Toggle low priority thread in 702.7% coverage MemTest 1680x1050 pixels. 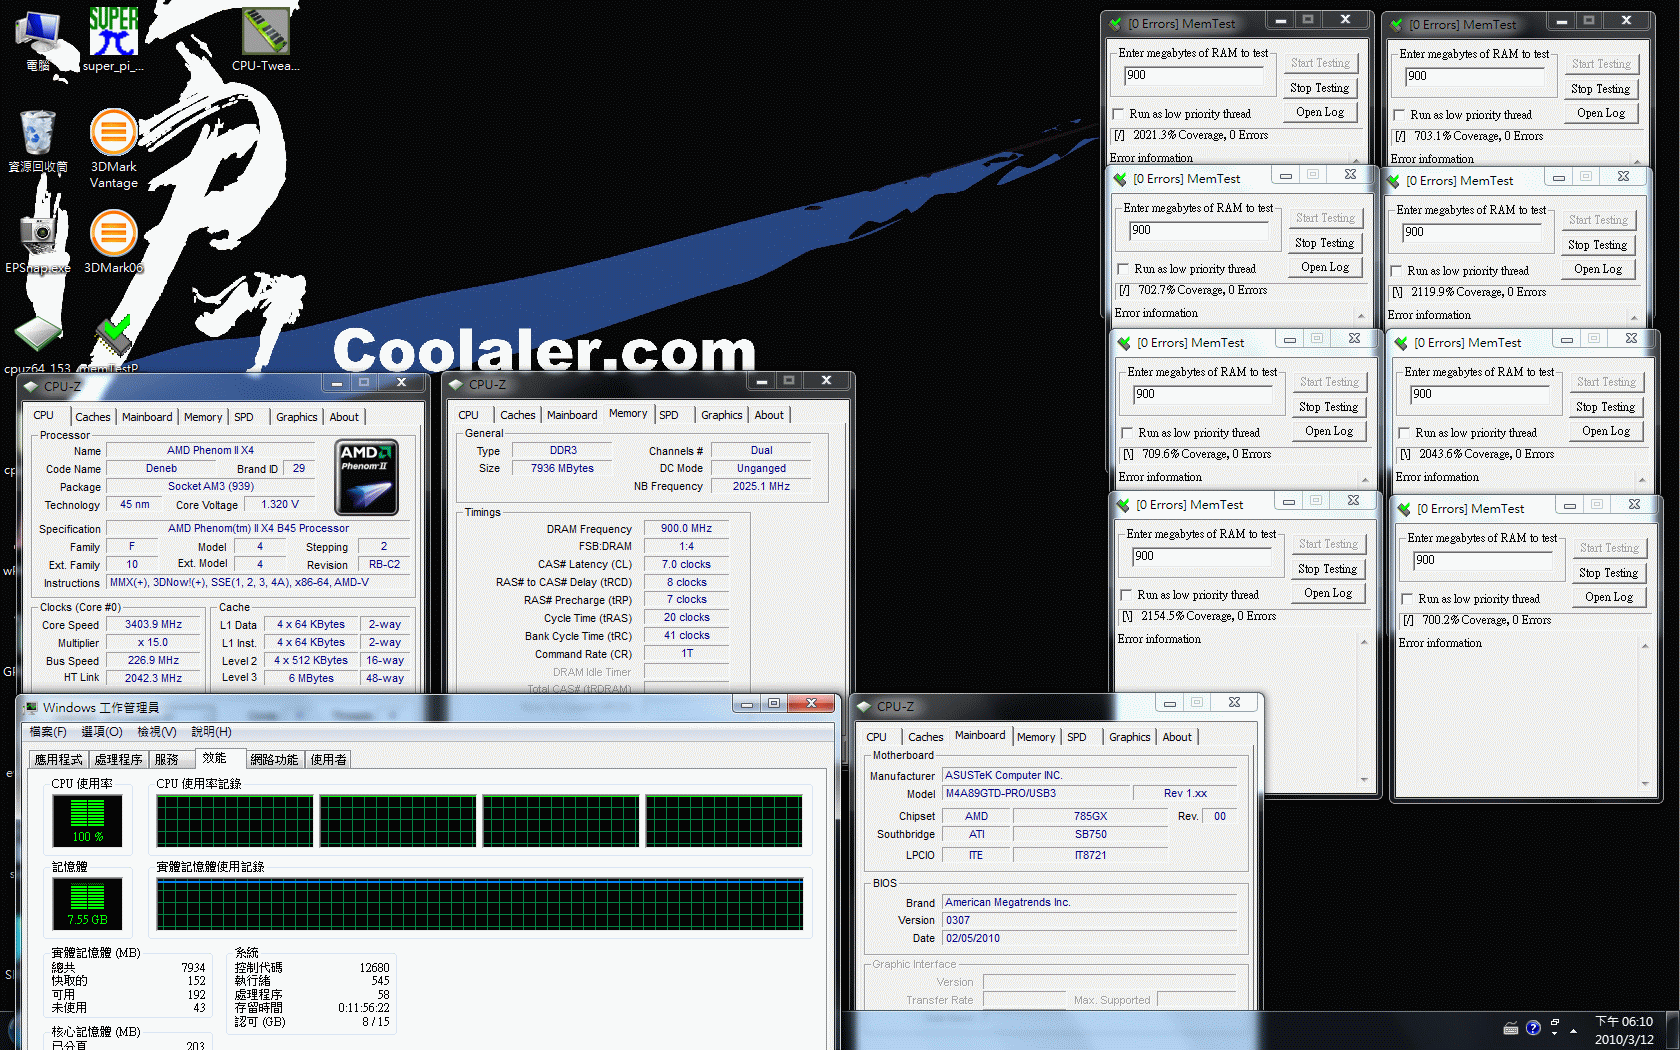click(1124, 269)
